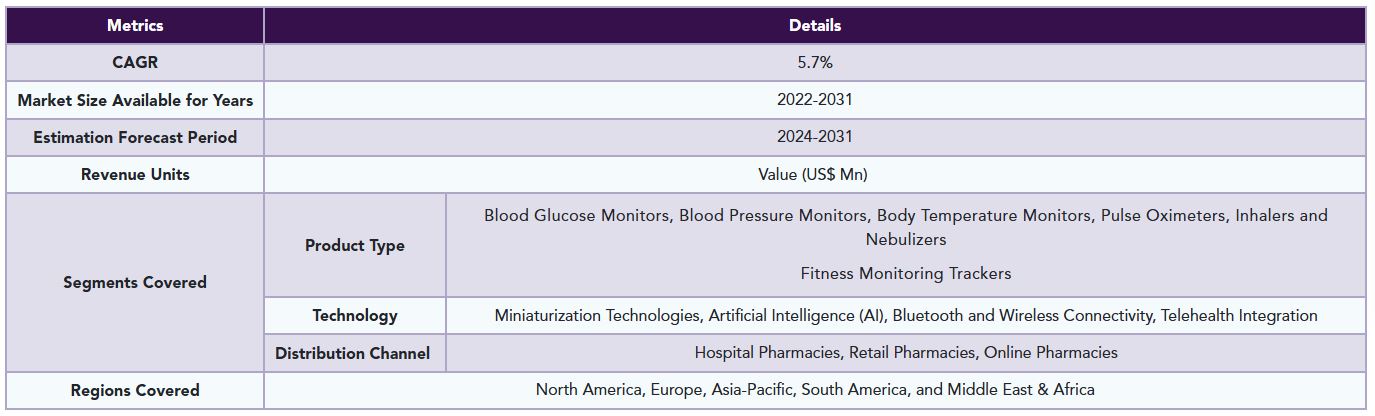Click the Details column header

815,25
